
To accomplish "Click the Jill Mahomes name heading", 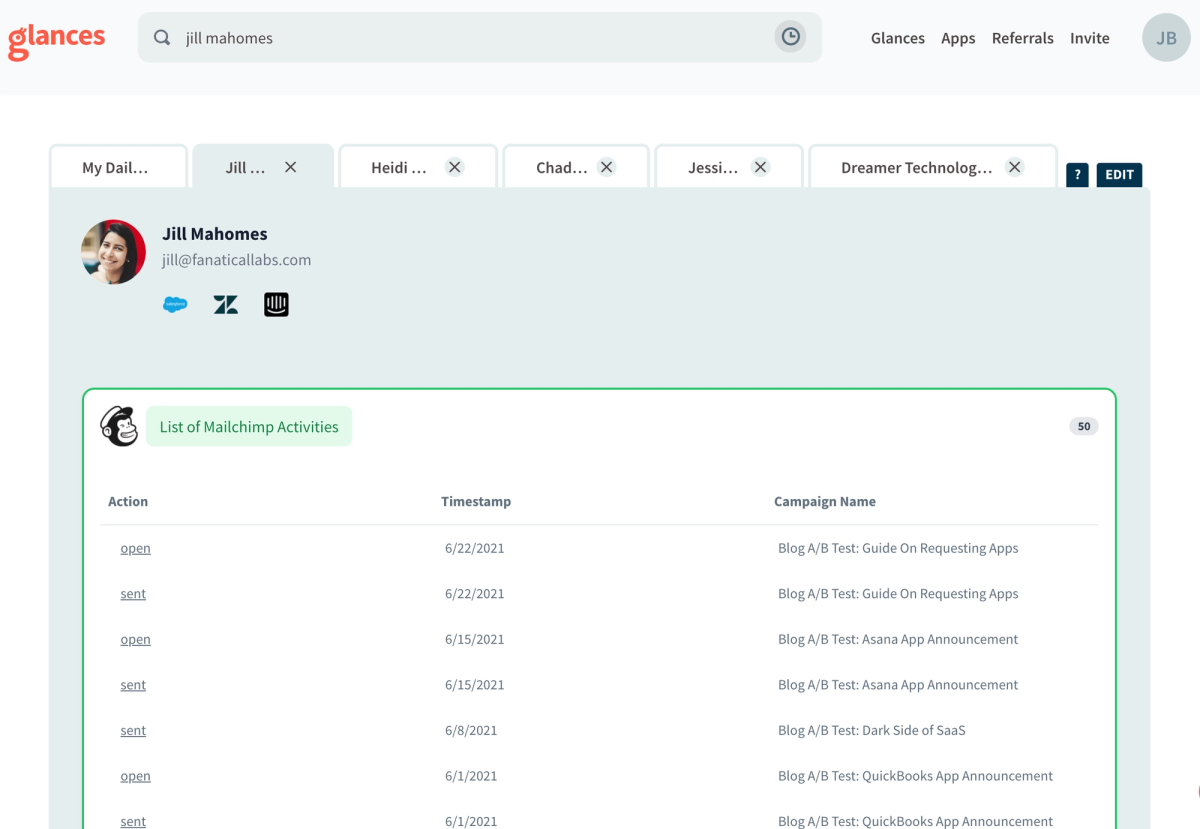I will tap(215, 234).
